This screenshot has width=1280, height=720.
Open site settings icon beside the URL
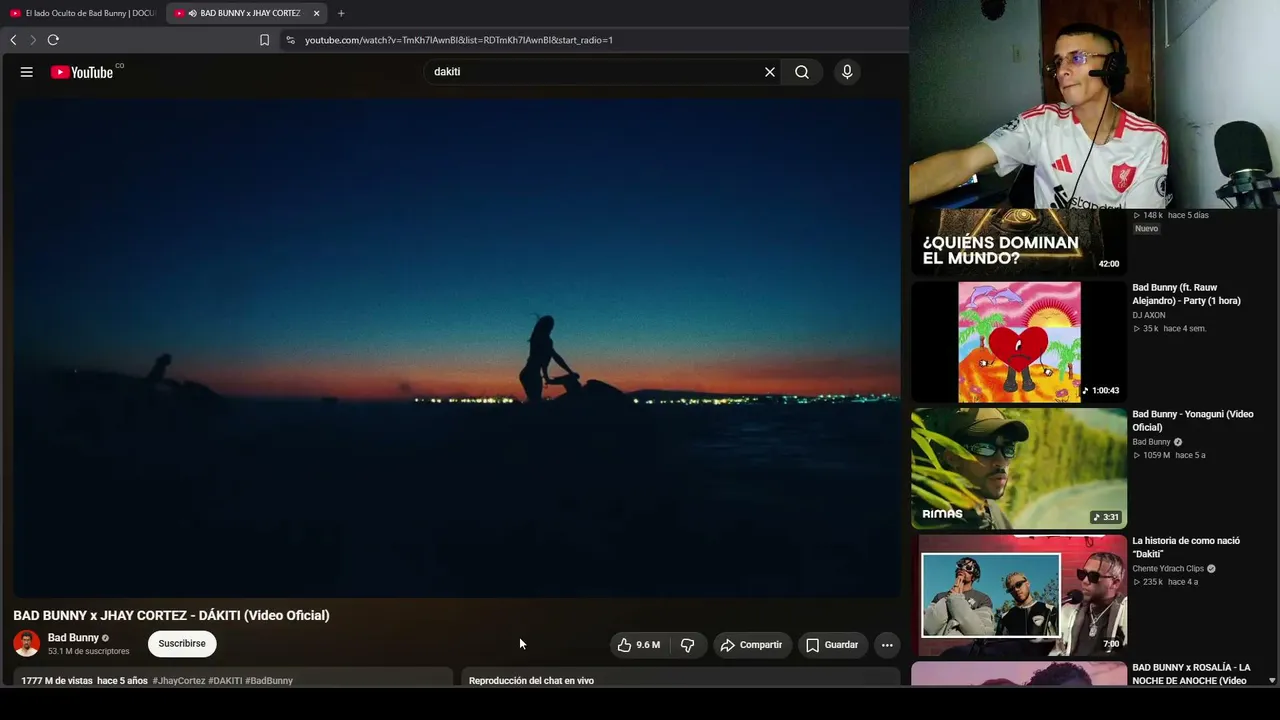point(290,40)
